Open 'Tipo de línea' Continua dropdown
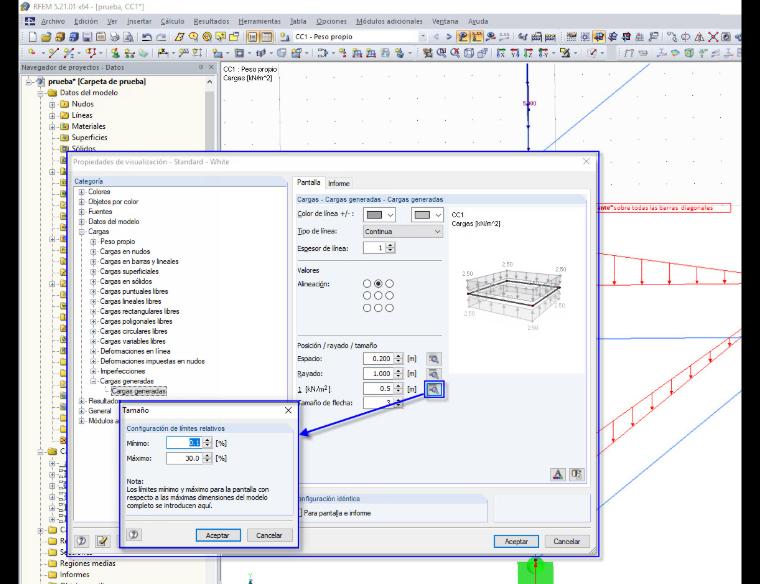760x584 pixels. 403,232
